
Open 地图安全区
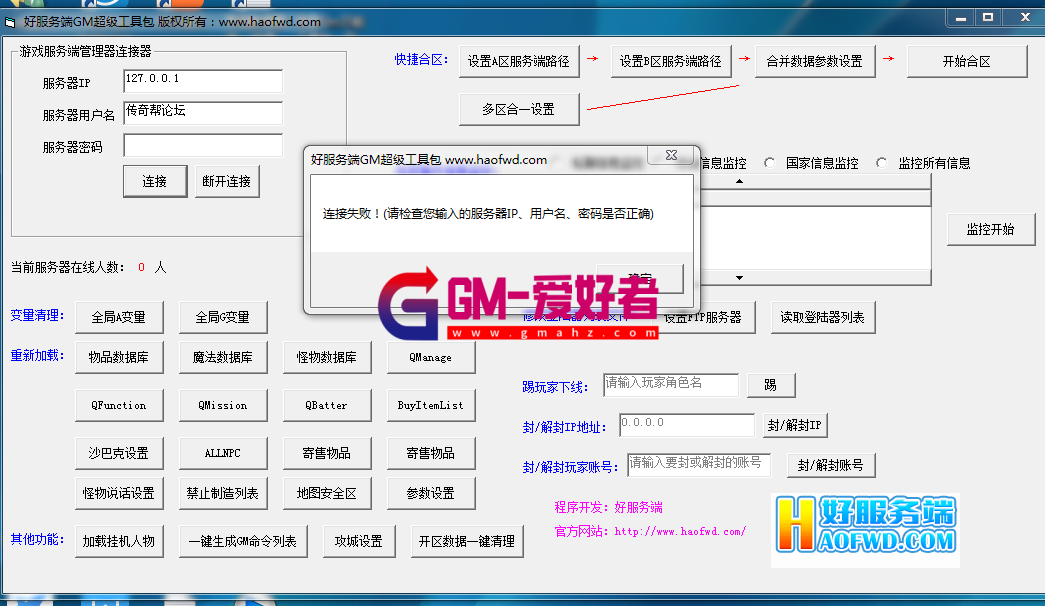pos(327,493)
